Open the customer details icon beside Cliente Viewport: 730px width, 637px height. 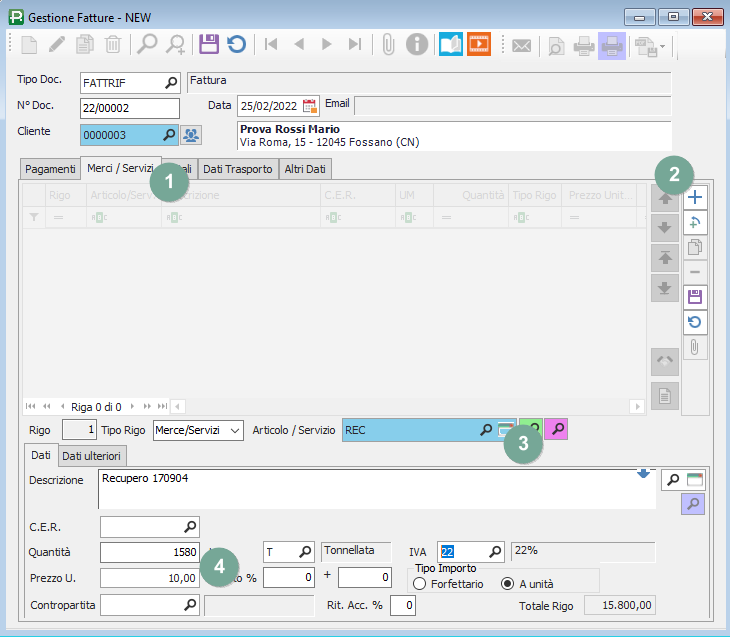(x=190, y=134)
